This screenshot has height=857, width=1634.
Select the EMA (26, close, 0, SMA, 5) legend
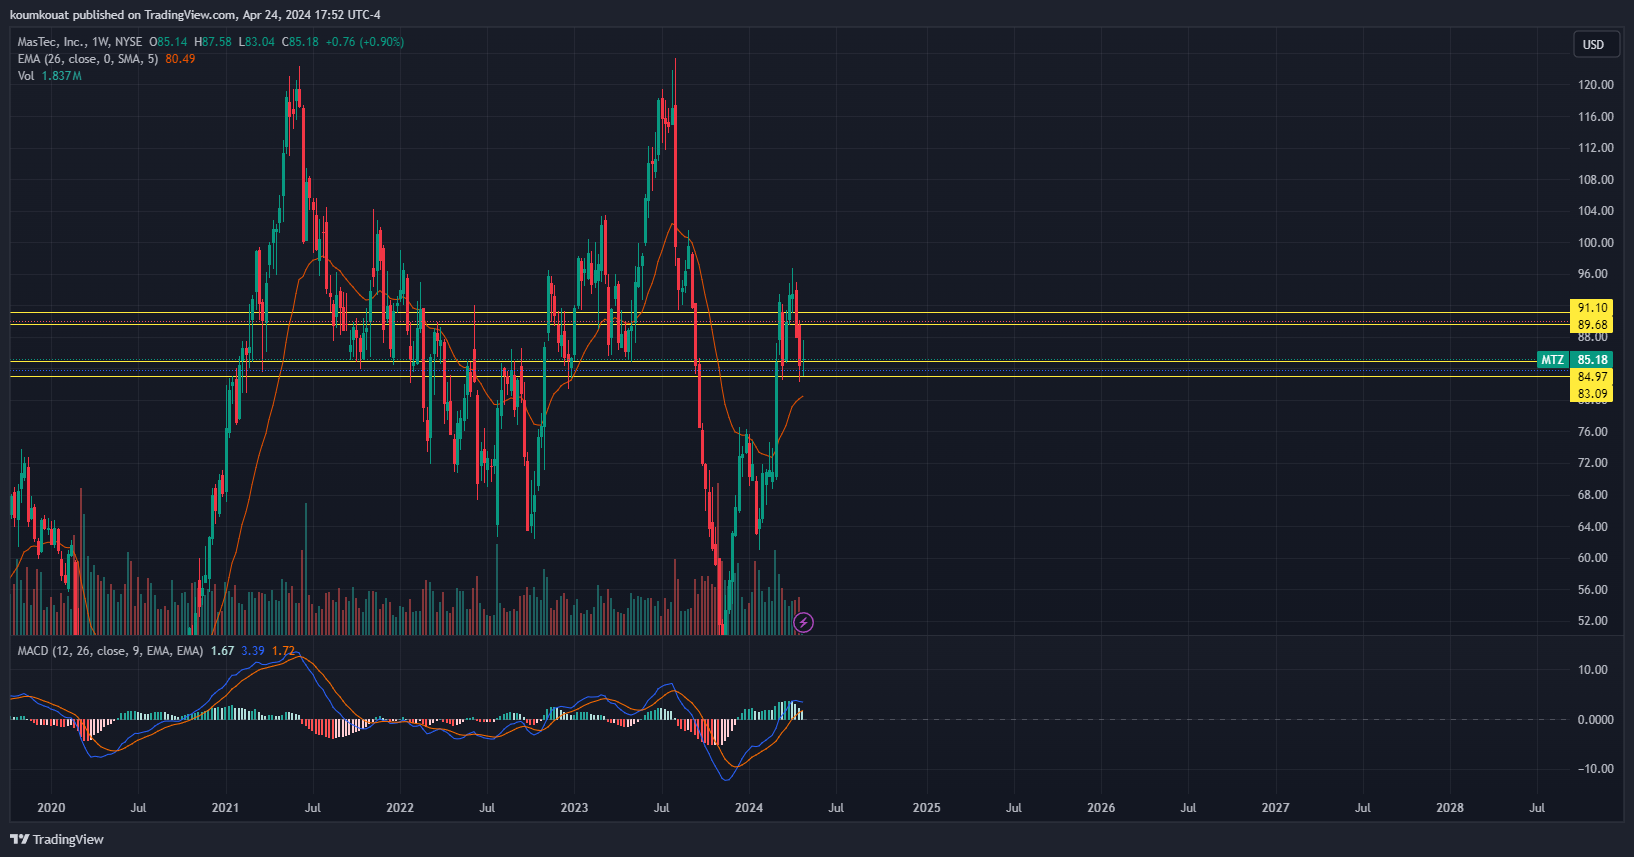click(x=88, y=59)
